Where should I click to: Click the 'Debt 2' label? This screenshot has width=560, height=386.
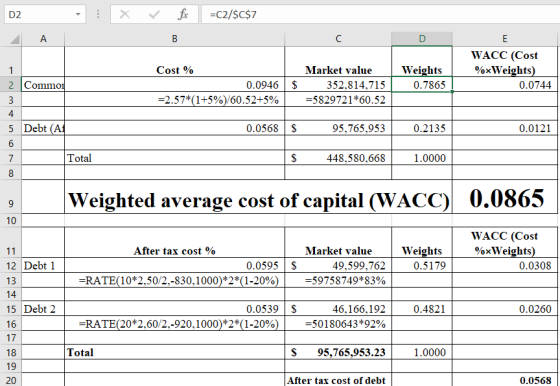39,309
